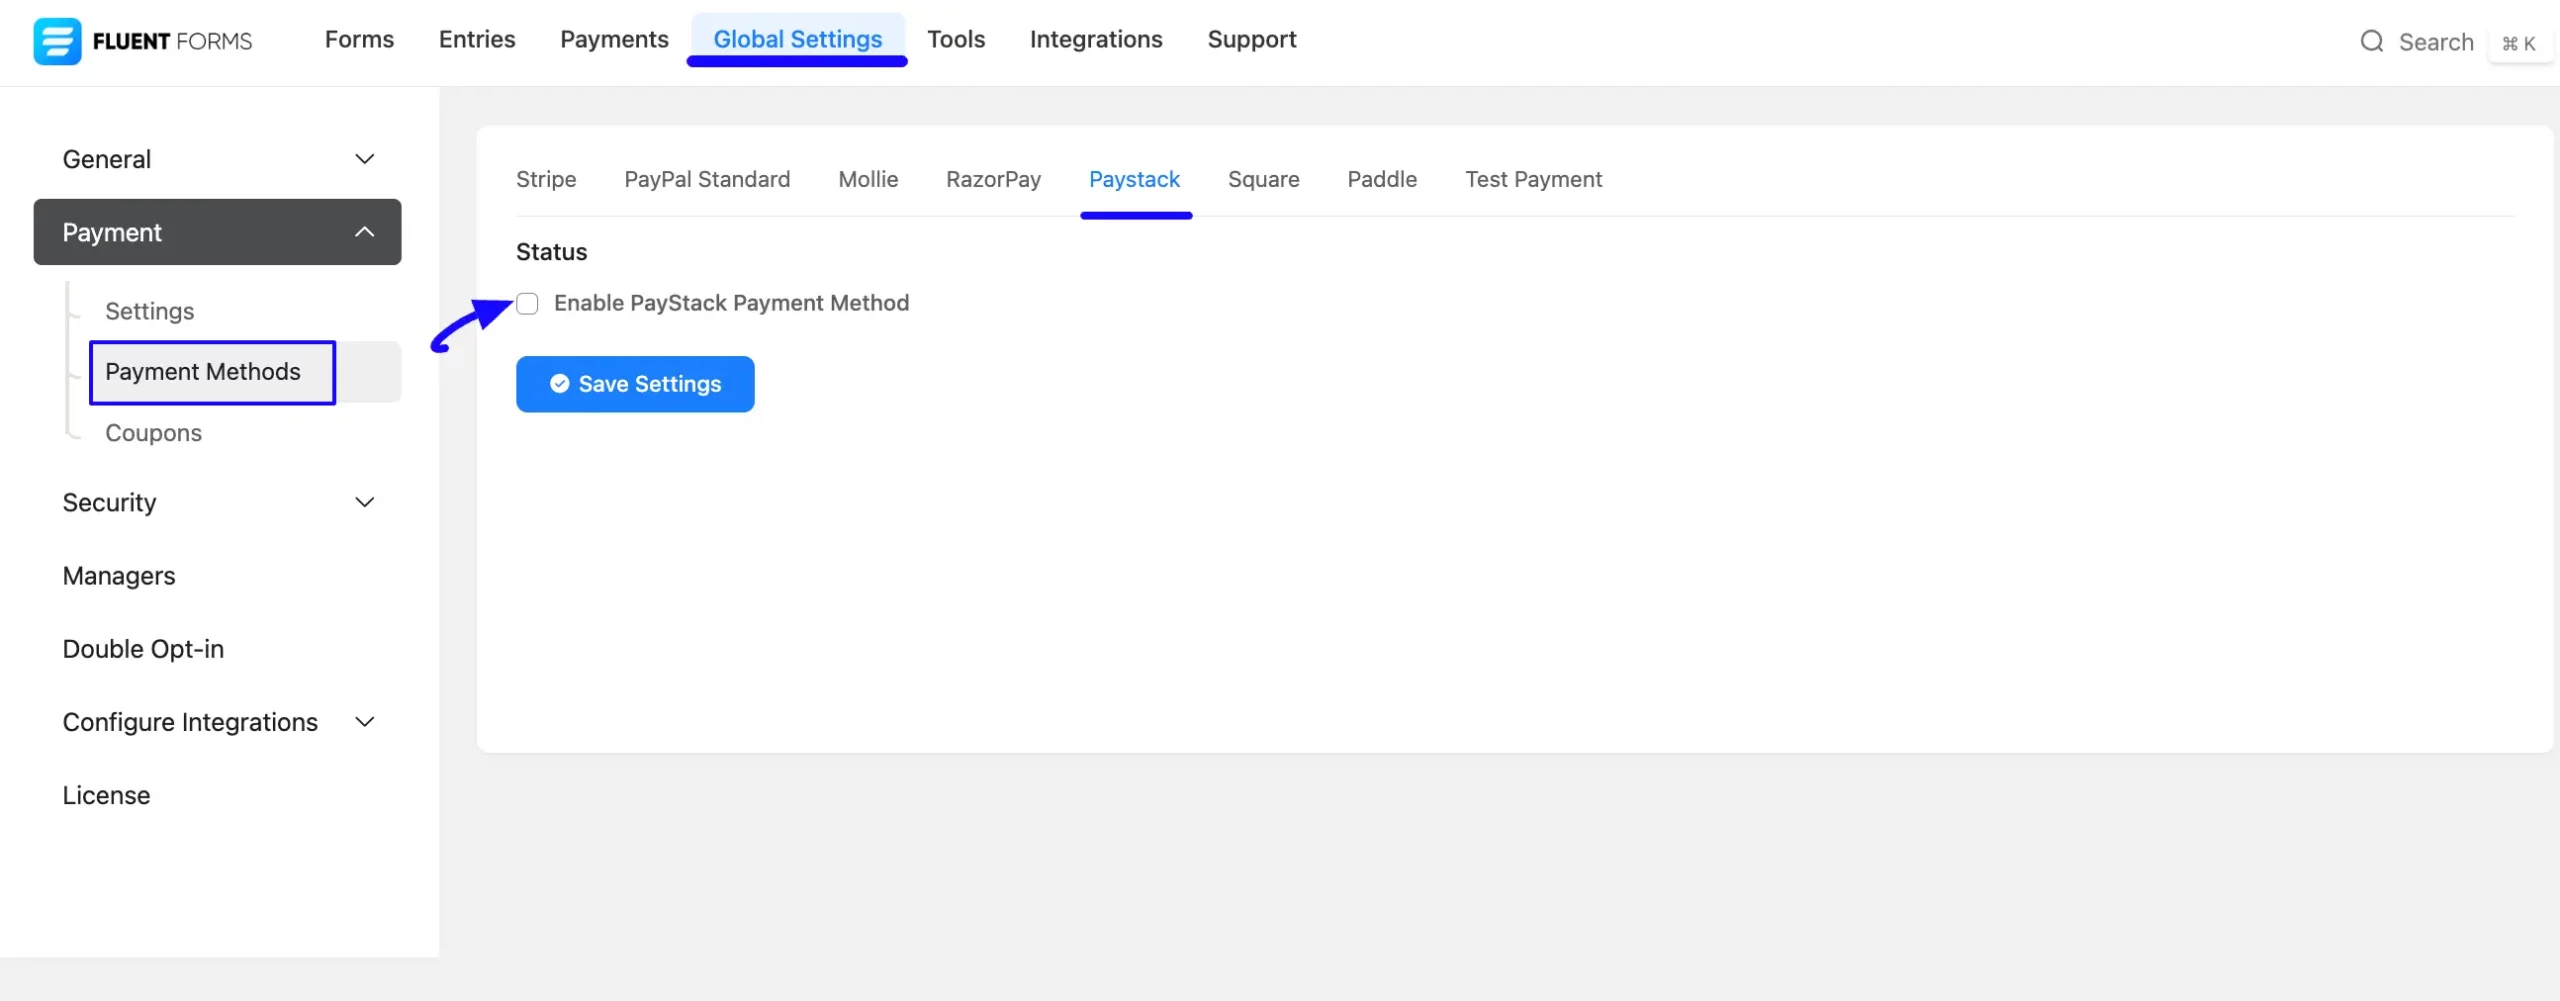
Task: Open Settings under Payment
Action: [149, 311]
